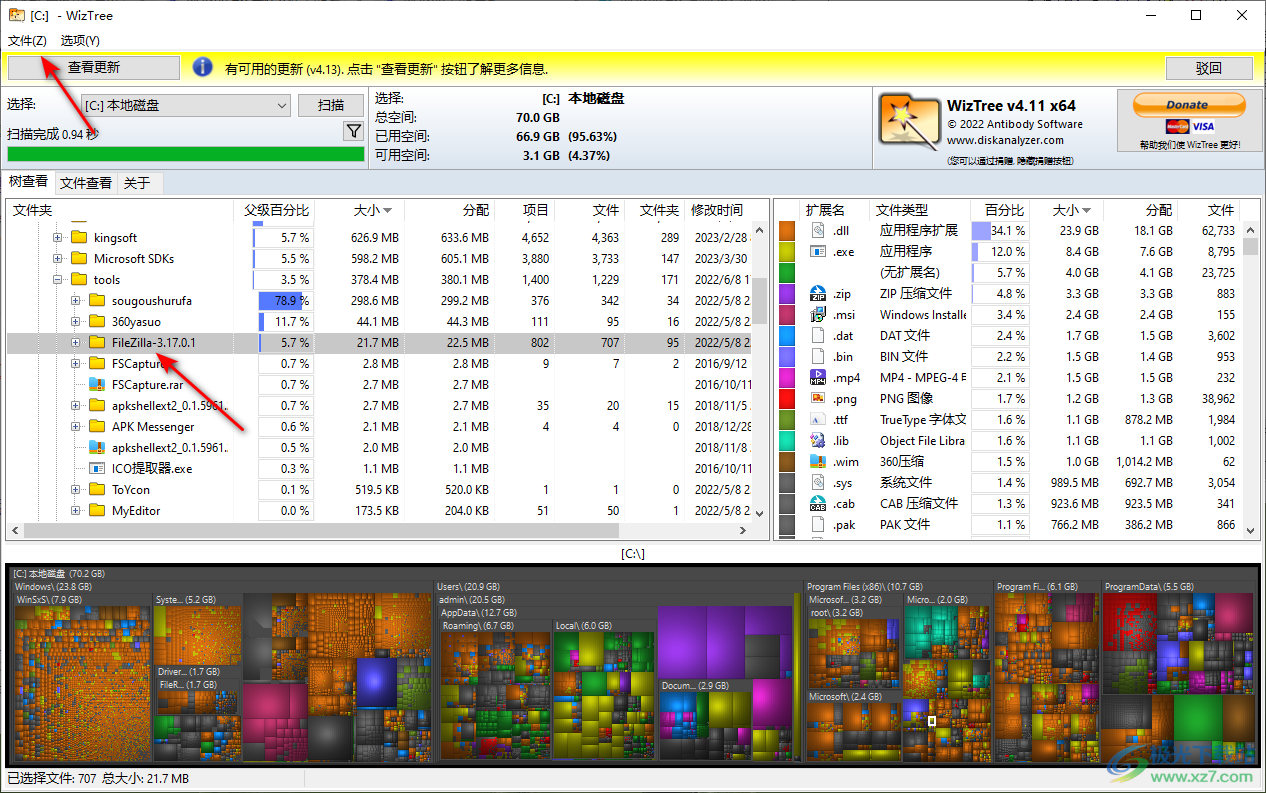
Task: Click the ToYcon folder icon
Action: point(97,490)
